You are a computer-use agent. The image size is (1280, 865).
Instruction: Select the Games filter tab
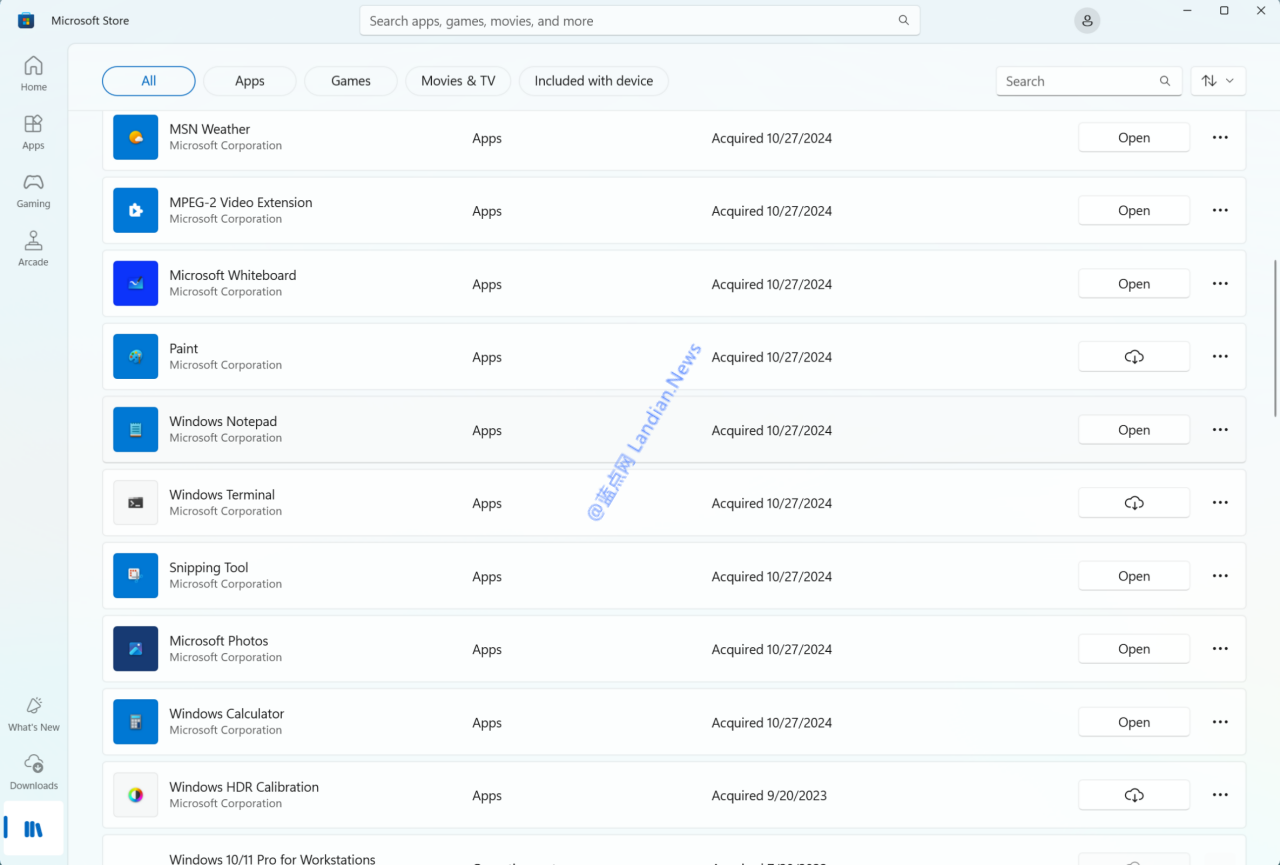point(351,81)
